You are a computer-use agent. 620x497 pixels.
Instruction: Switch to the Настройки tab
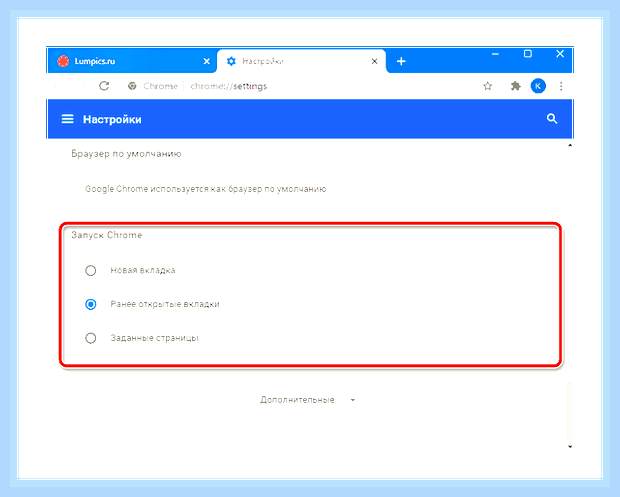pos(301,61)
